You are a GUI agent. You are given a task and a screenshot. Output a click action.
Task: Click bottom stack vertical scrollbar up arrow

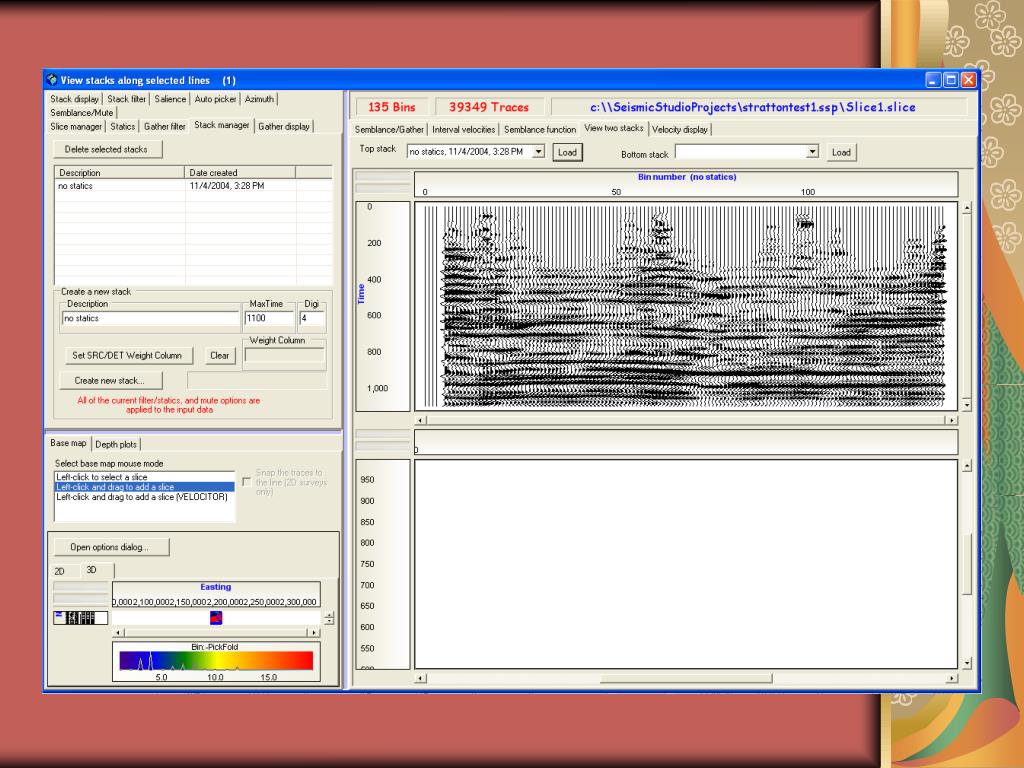pos(967,466)
